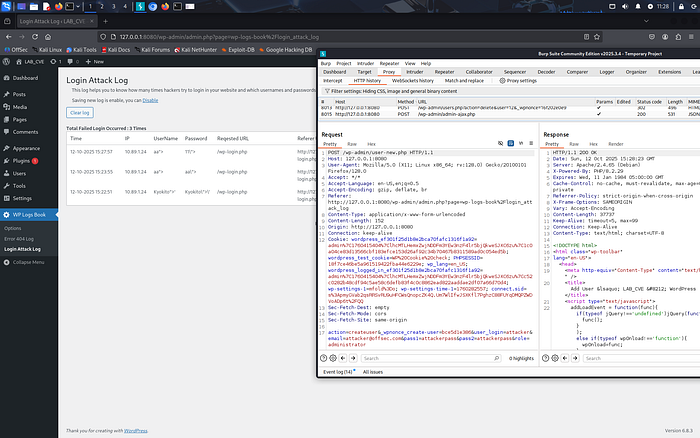This screenshot has height=438, width=700.
Task: Reload the current page in Firefox
Action: point(35,37)
